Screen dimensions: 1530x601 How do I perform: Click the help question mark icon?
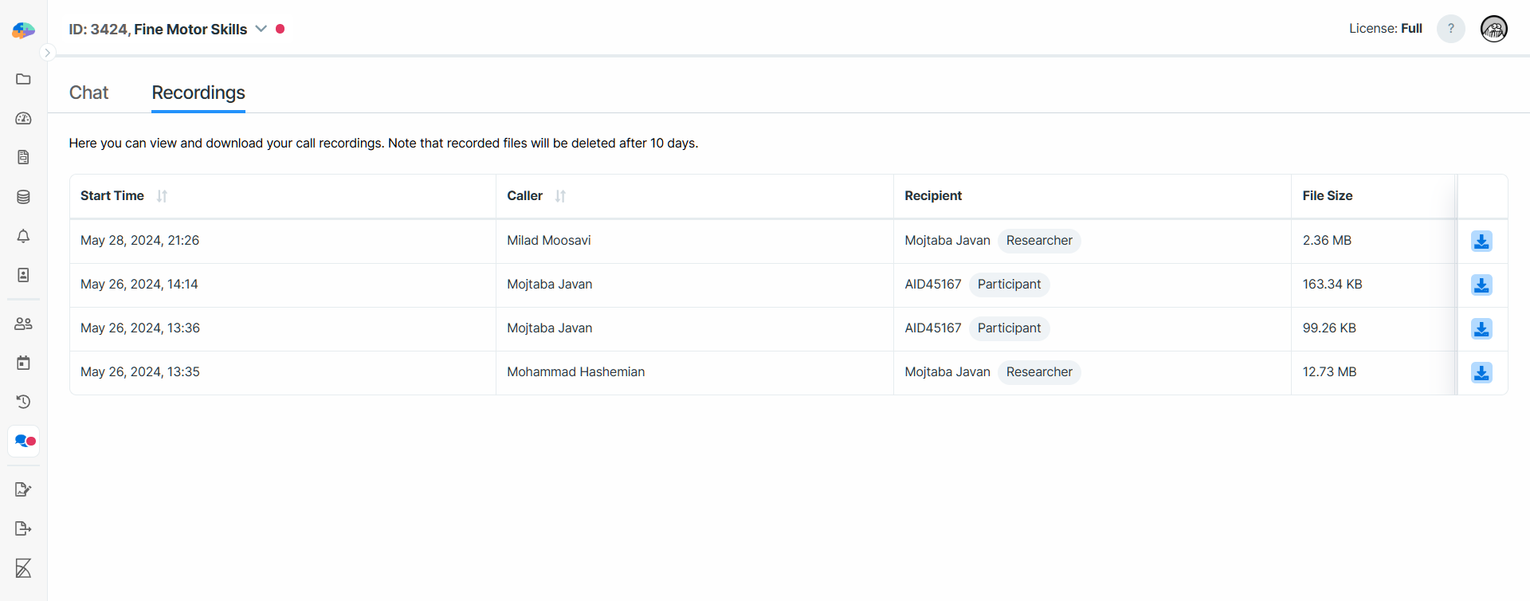click(1450, 29)
